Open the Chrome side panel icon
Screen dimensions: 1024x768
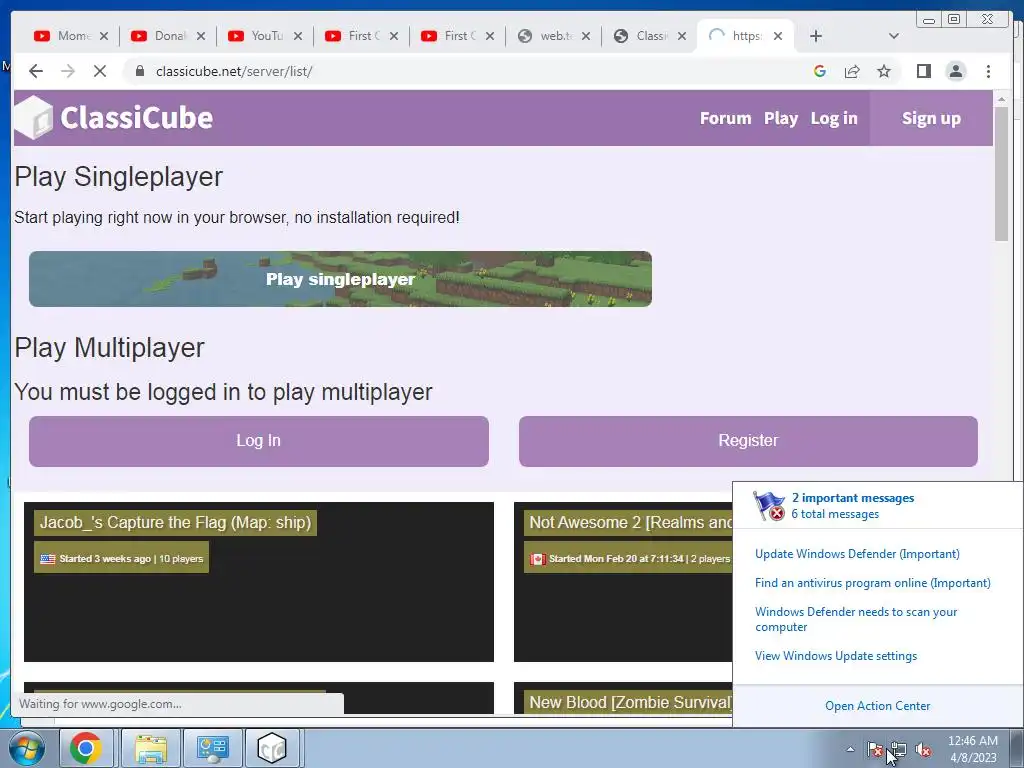[x=923, y=71]
